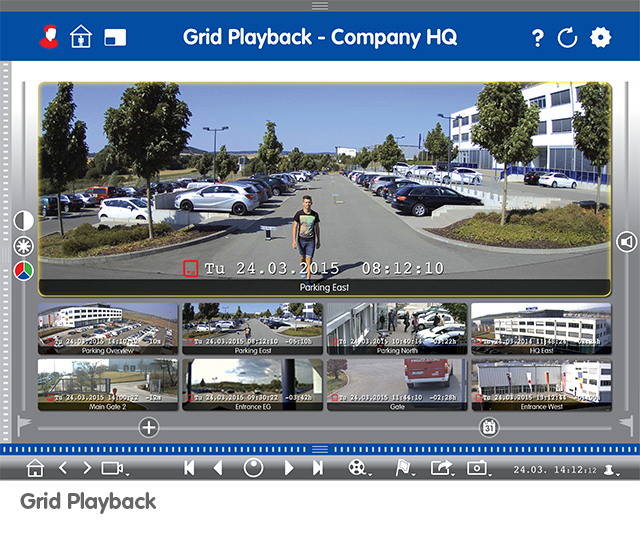The image size is (640, 540).
Task: Play the recording forward
Action: [x=289, y=468]
